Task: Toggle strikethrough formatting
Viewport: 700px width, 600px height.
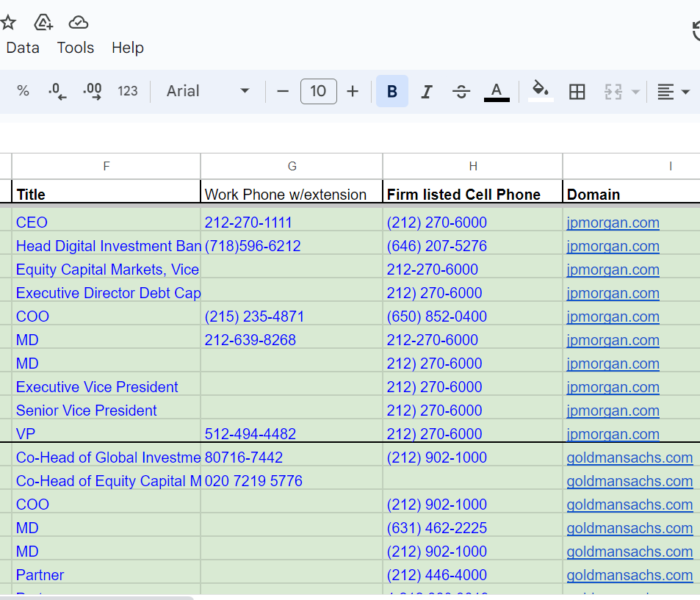Action: (x=461, y=92)
